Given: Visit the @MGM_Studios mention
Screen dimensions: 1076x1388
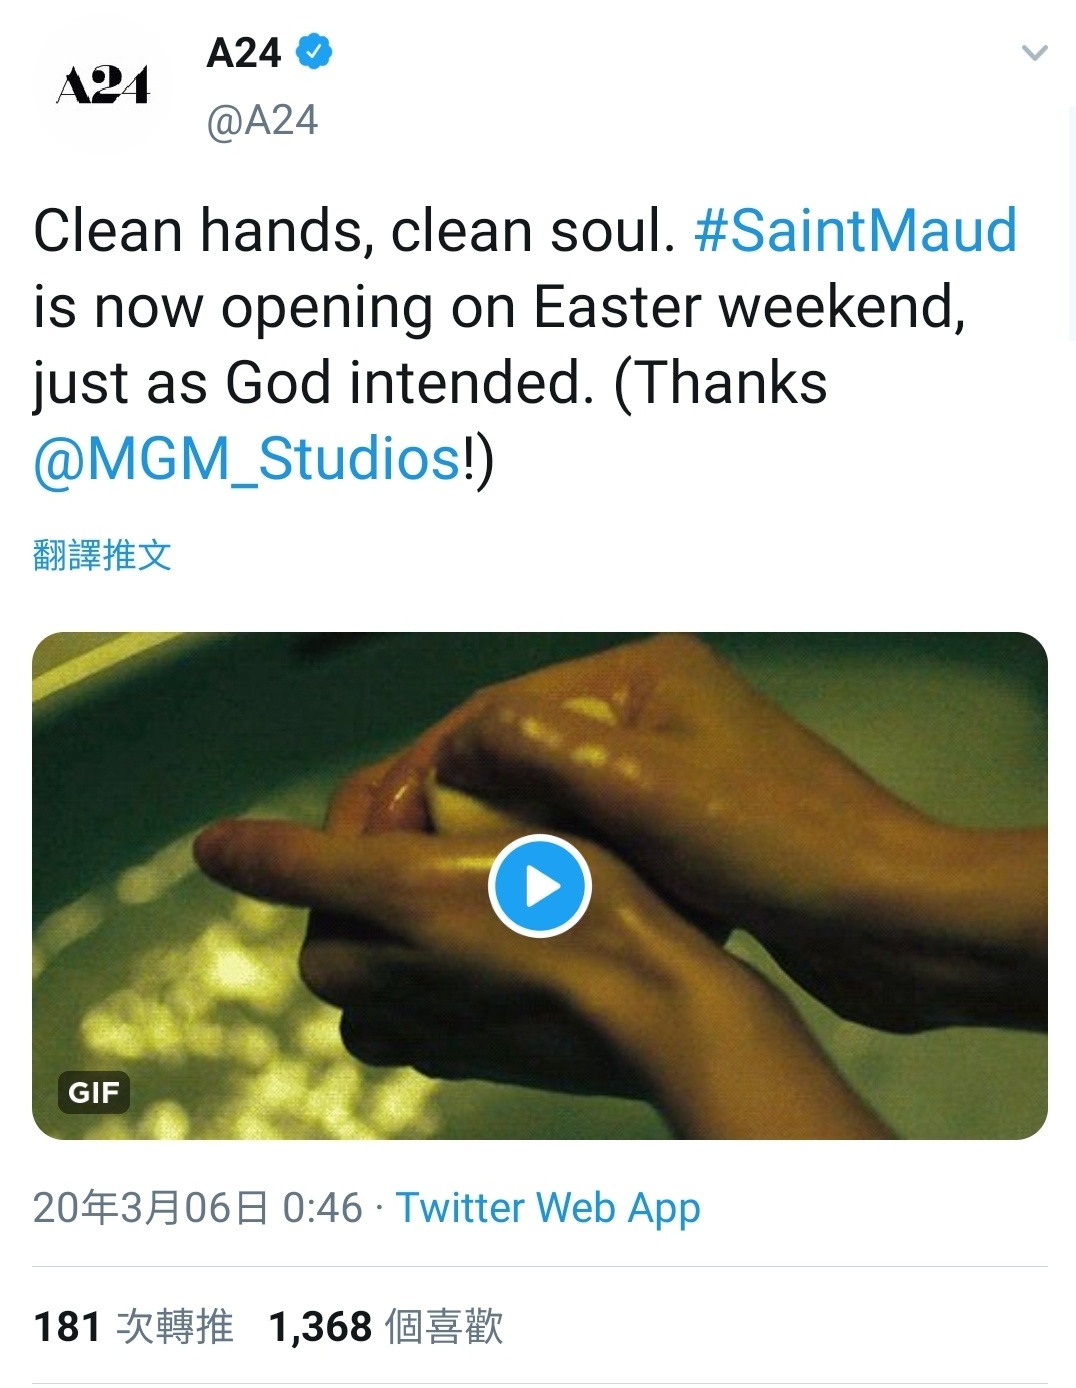Looking at the screenshot, I should 248,459.
